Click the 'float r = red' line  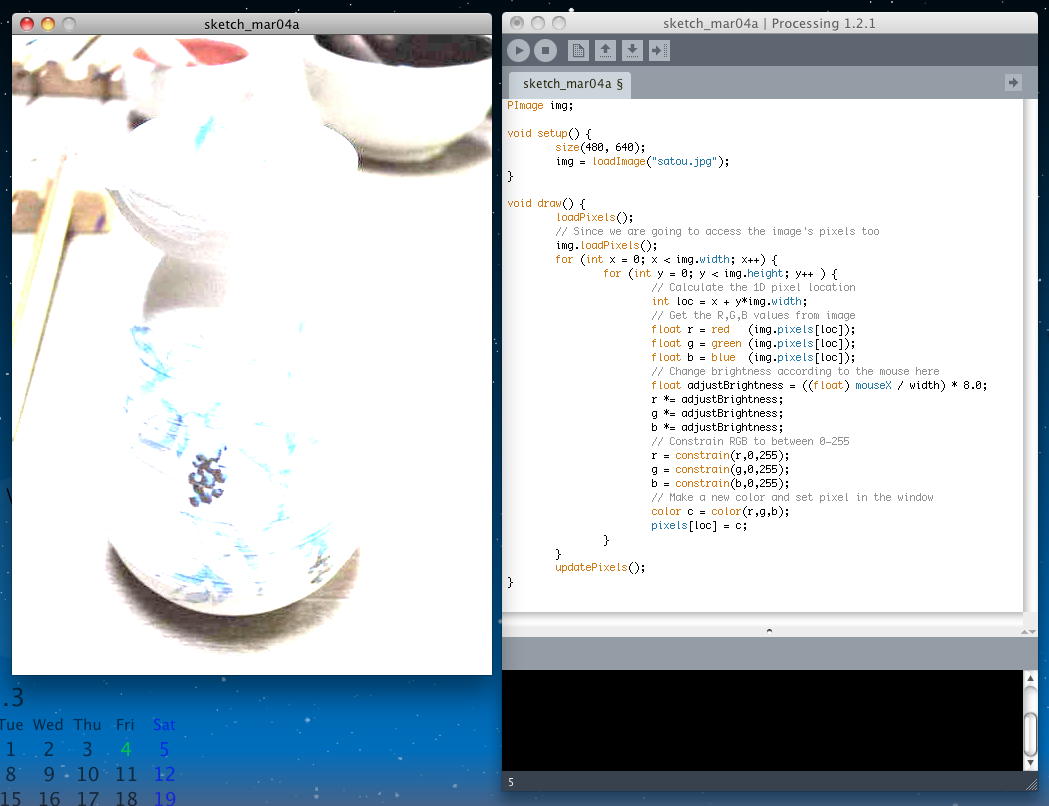[x=753, y=330]
